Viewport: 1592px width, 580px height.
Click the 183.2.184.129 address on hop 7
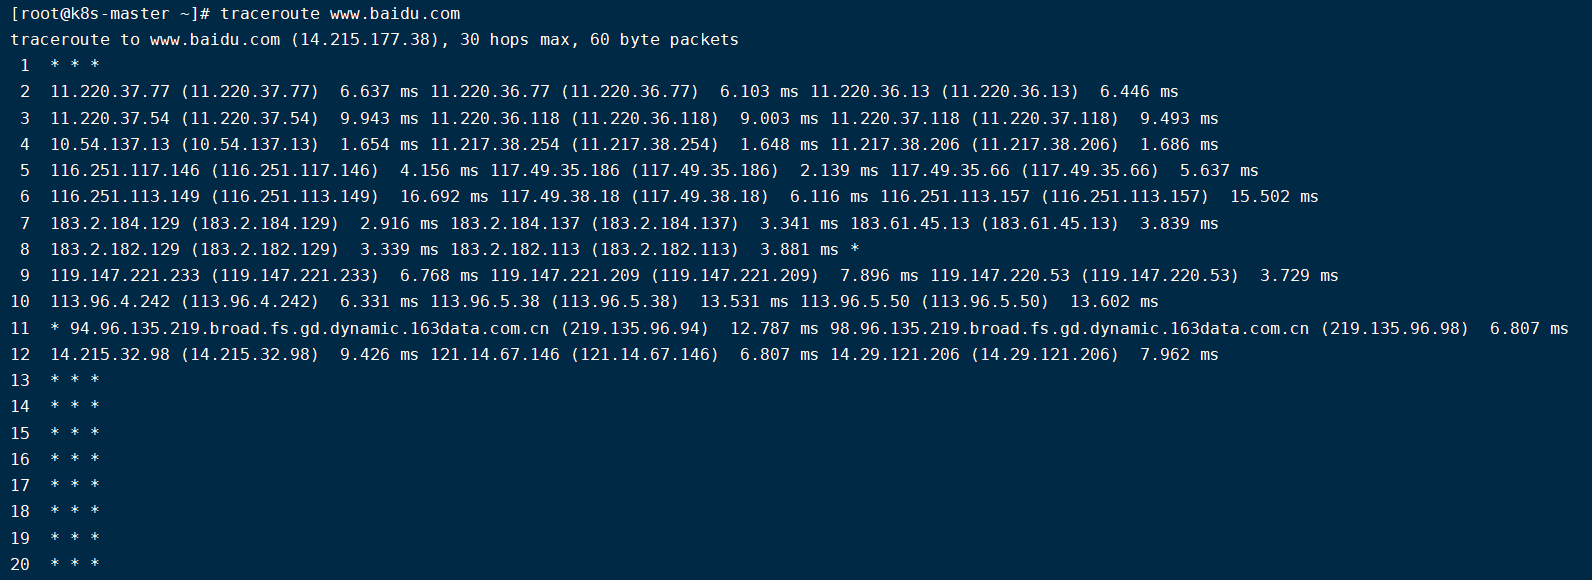pos(115,223)
